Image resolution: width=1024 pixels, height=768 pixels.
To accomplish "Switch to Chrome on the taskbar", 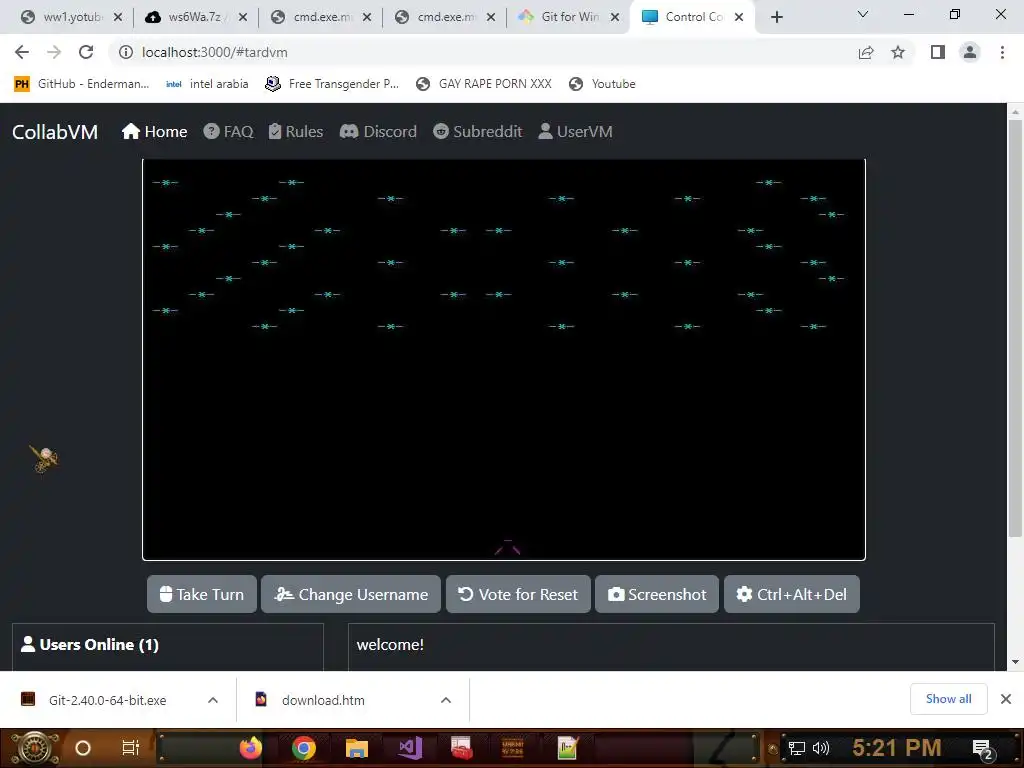I will click(304, 748).
